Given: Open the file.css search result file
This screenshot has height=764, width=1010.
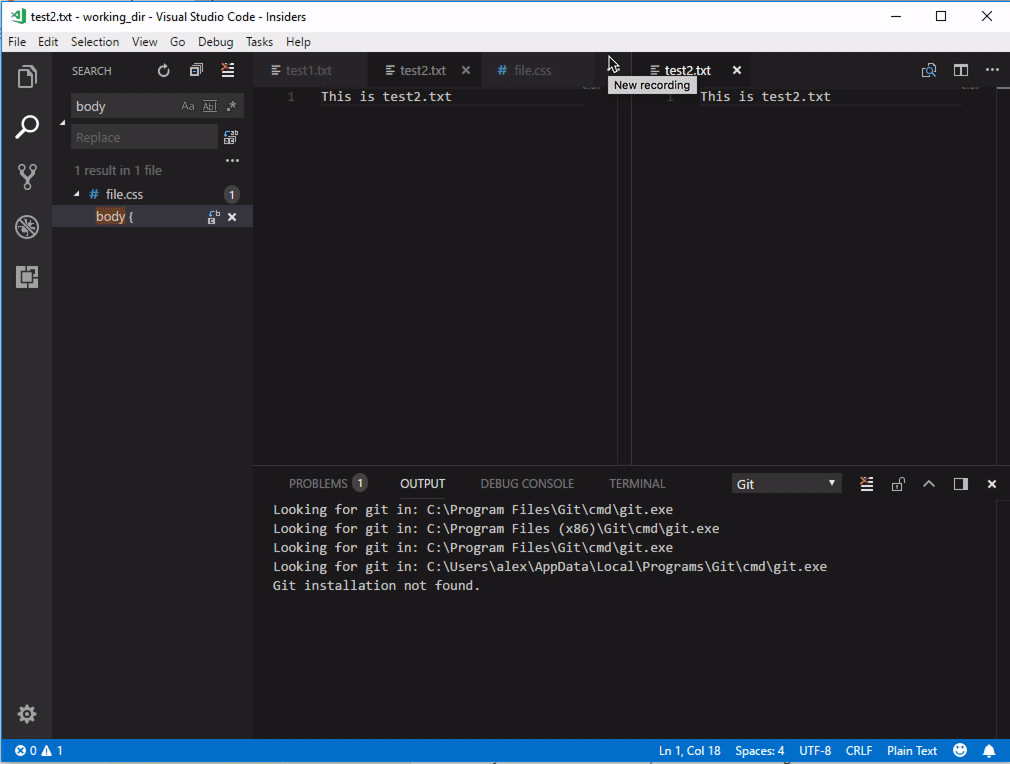Looking at the screenshot, I should click(x=124, y=194).
